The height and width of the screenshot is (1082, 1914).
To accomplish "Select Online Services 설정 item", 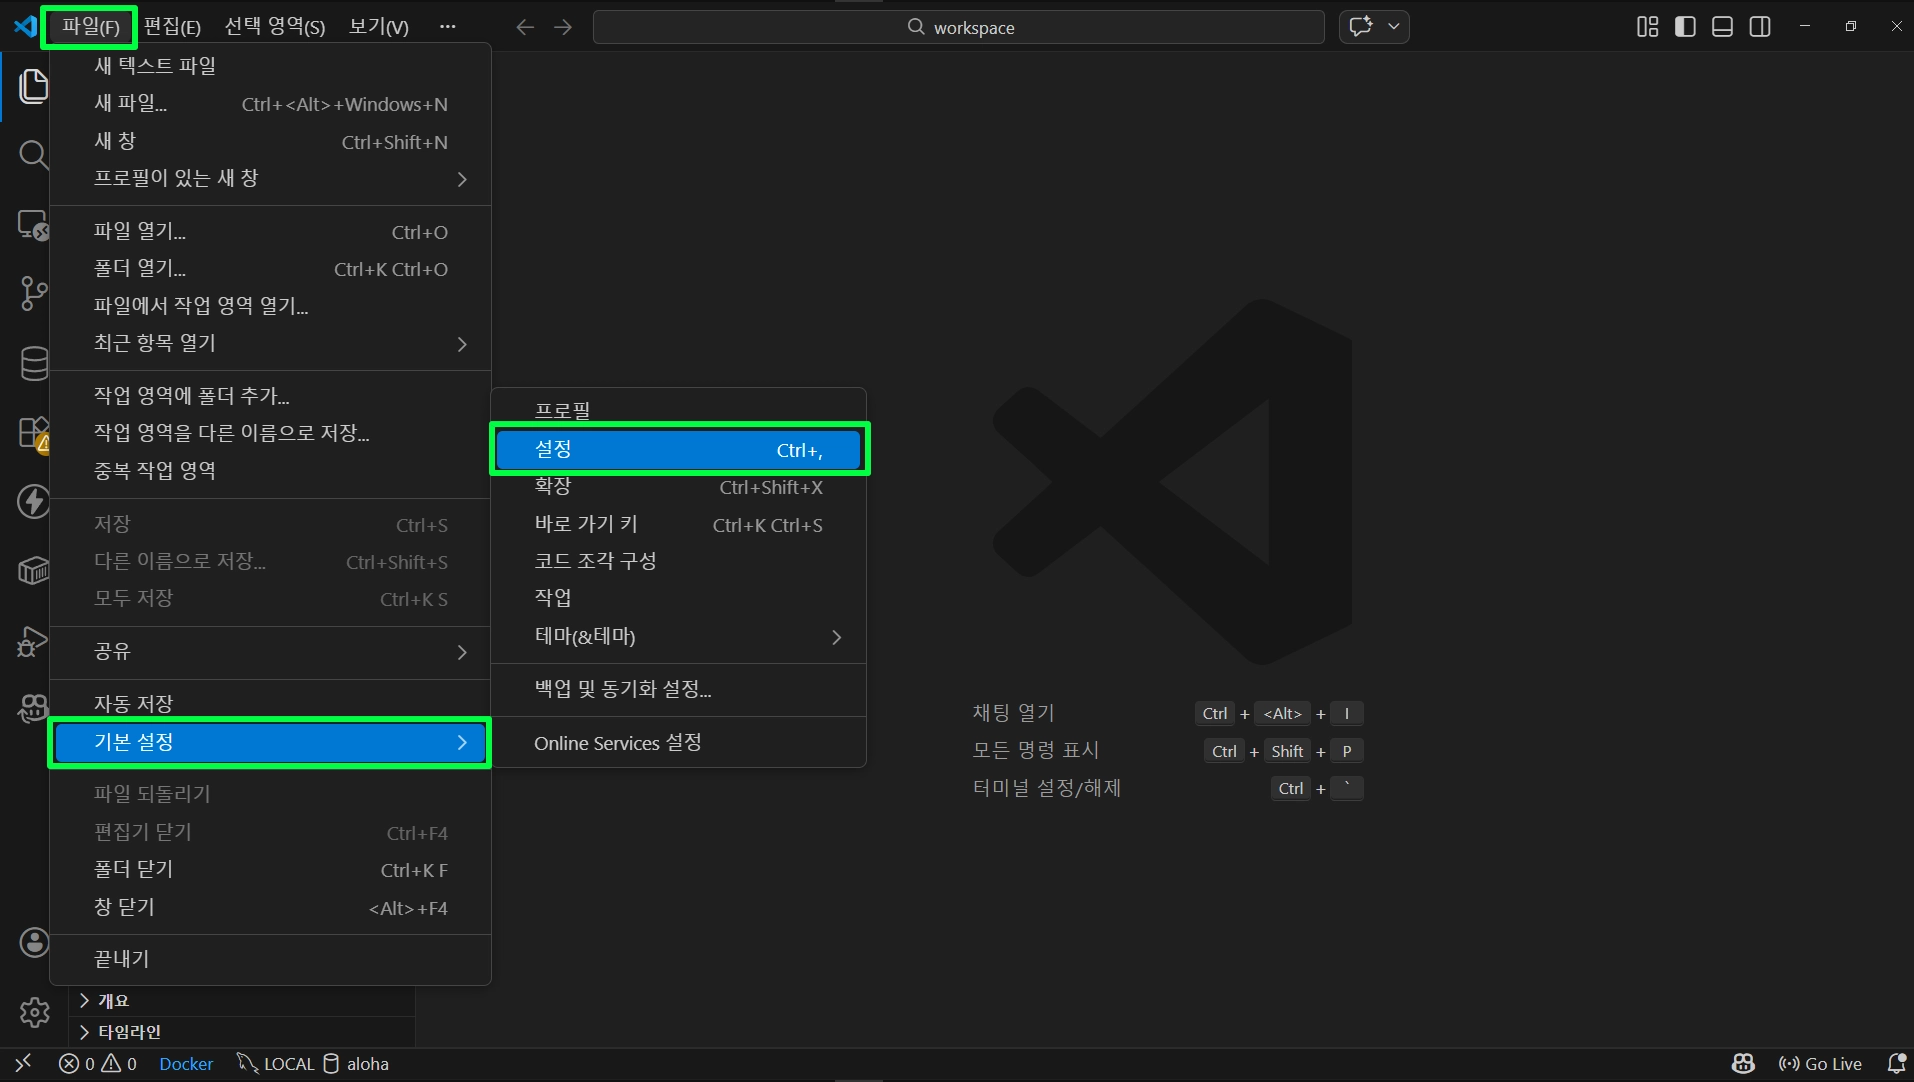I will tap(679, 743).
